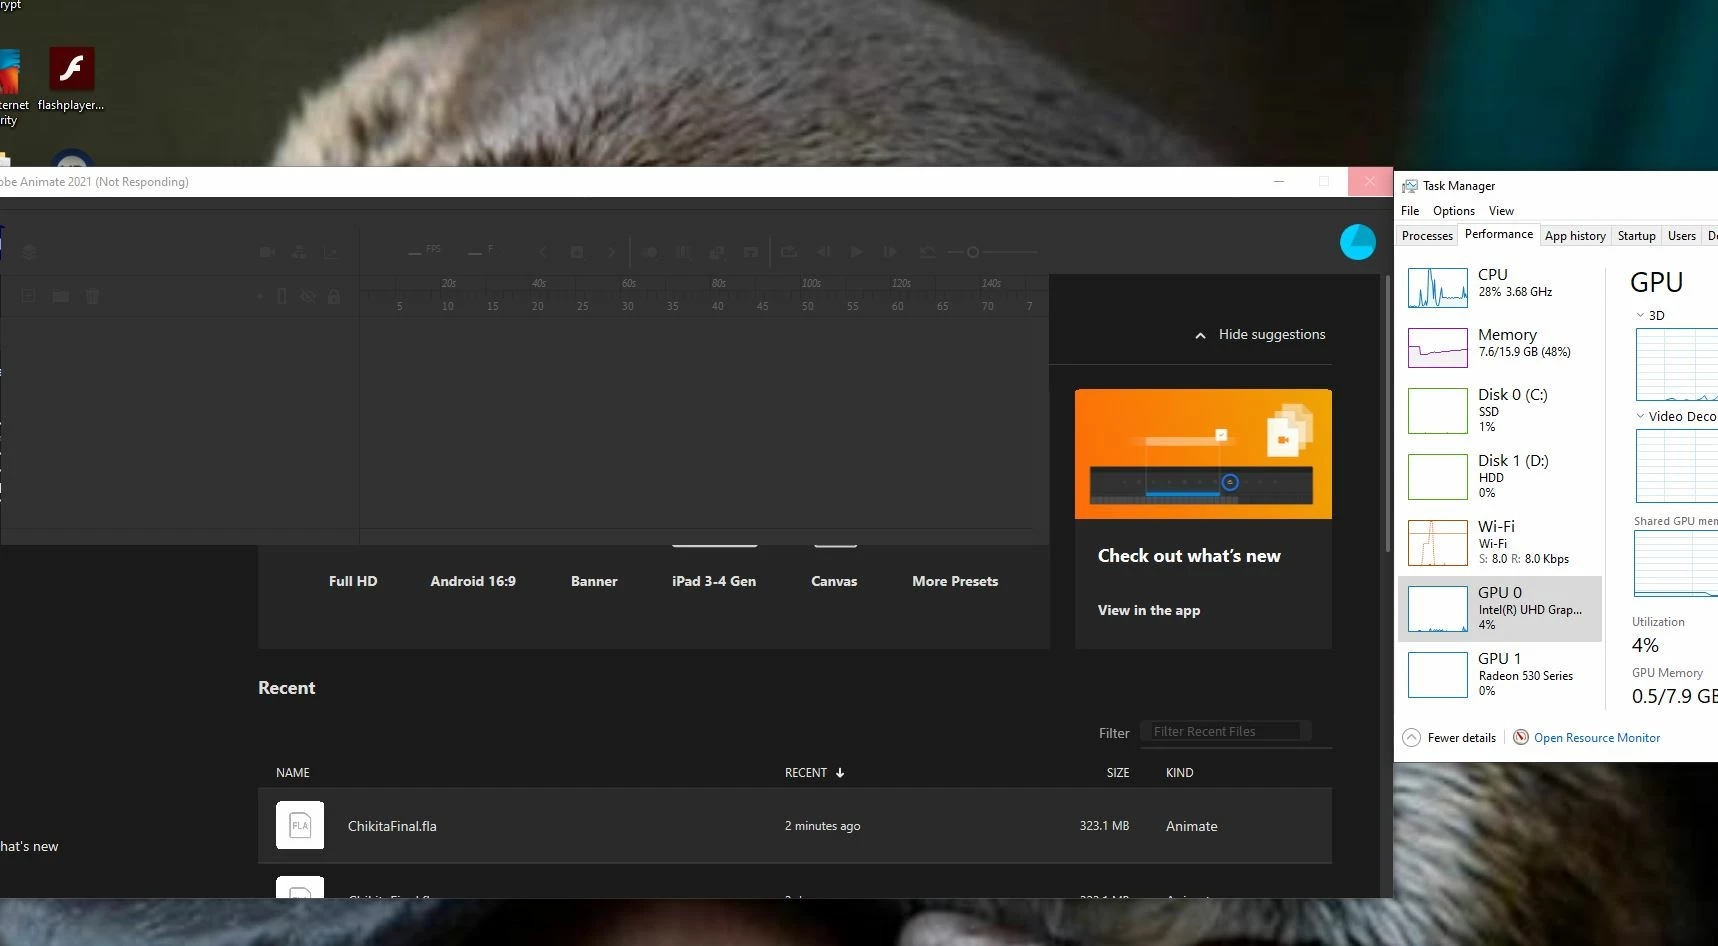Go to previous keyframe arrow
This screenshot has height=946, width=1718.
pyautogui.click(x=543, y=252)
